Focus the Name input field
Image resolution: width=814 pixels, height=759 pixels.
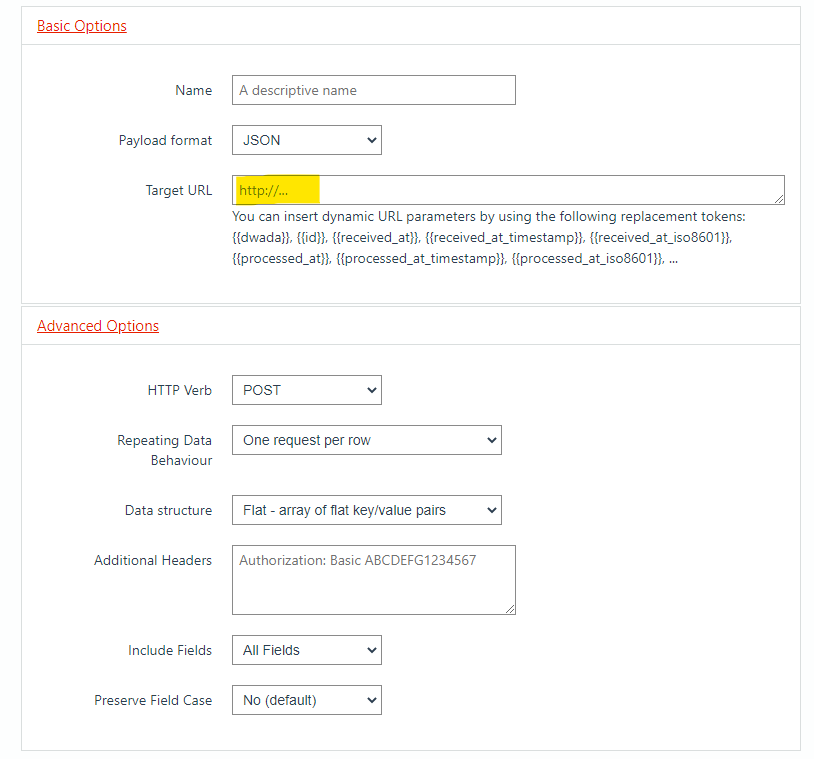(x=374, y=90)
